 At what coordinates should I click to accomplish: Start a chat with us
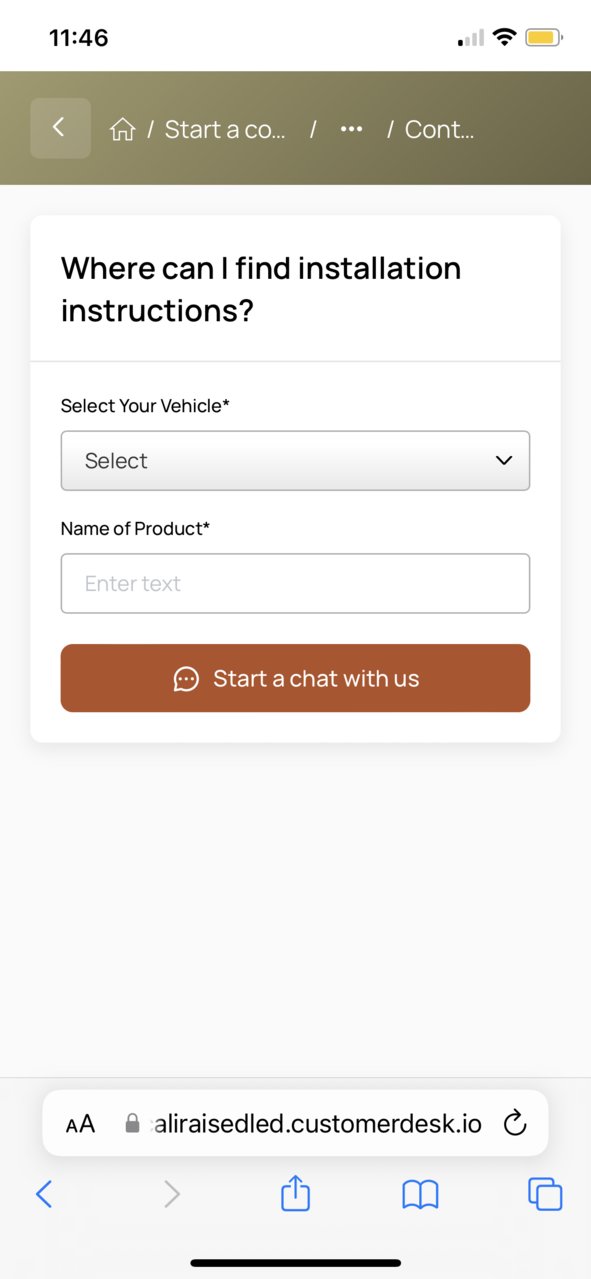tap(295, 678)
